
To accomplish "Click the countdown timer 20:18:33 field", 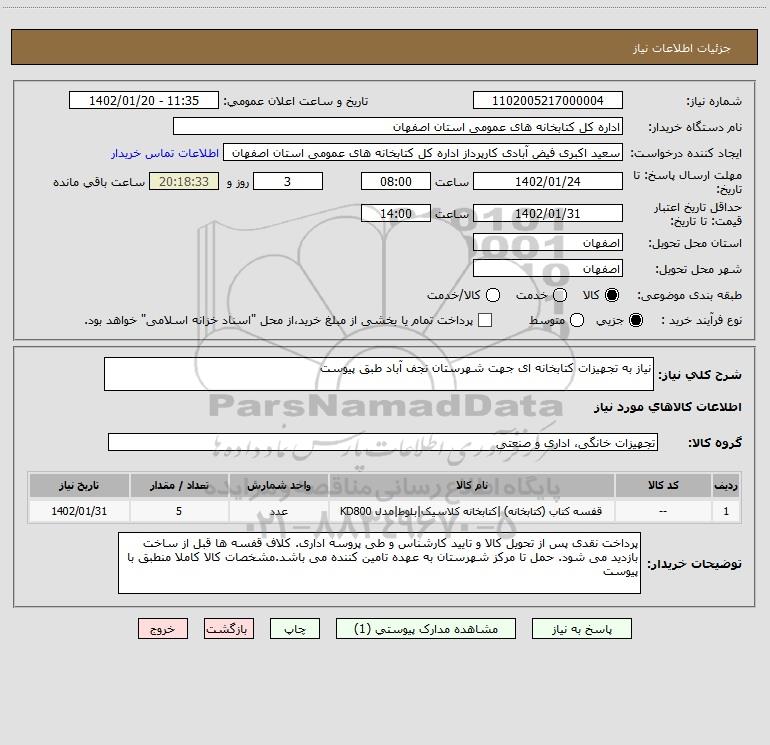I will [x=184, y=182].
